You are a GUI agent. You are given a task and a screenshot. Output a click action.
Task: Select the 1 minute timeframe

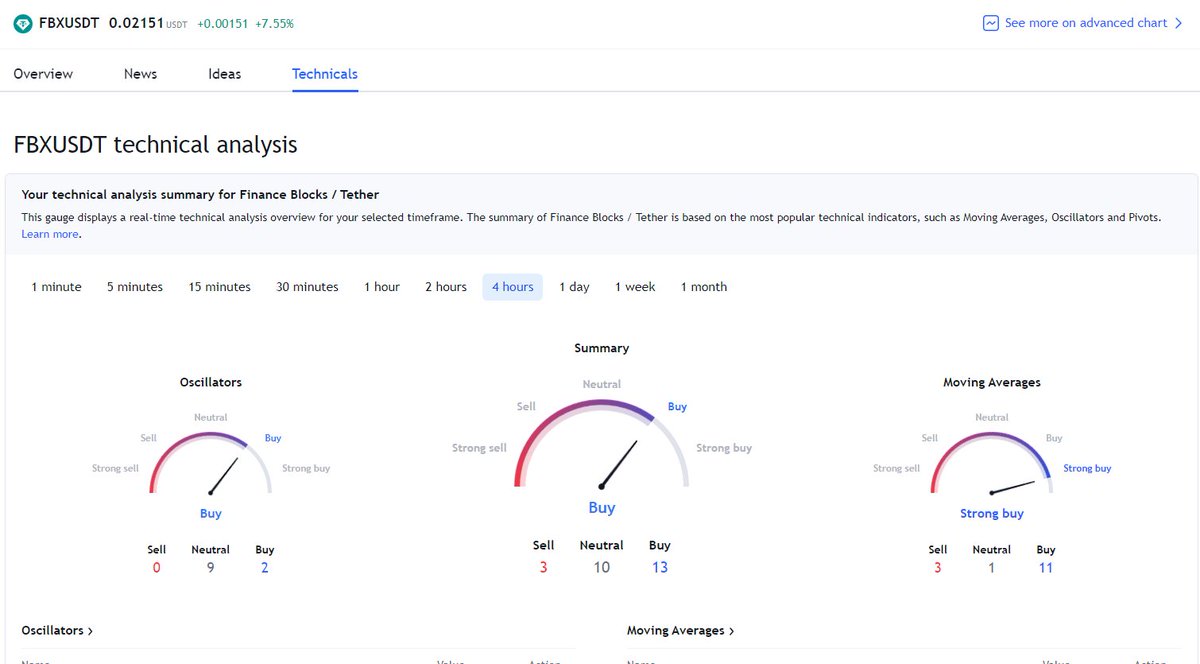(56, 287)
